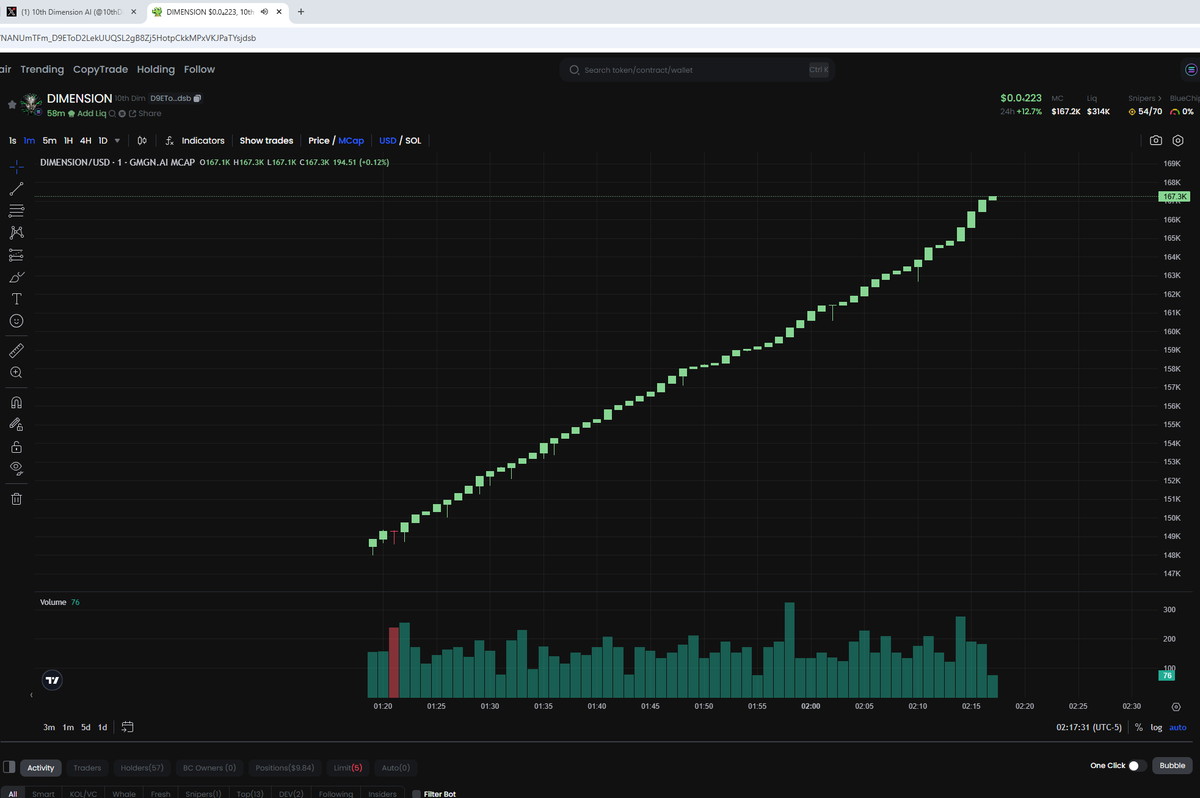The image size is (1200, 798).
Task: Click the DIMENSION tab's audio speaker icon
Action: pyautogui.click(x=262, y=12)
